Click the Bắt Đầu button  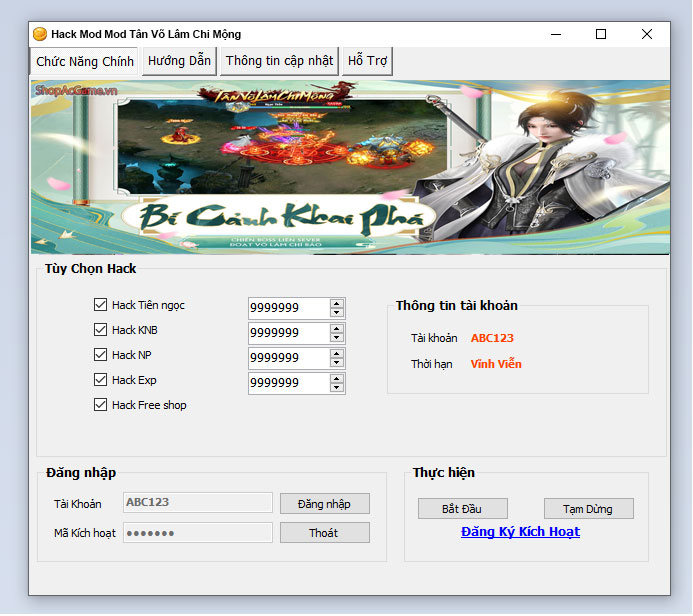click(x=462, y=509)
